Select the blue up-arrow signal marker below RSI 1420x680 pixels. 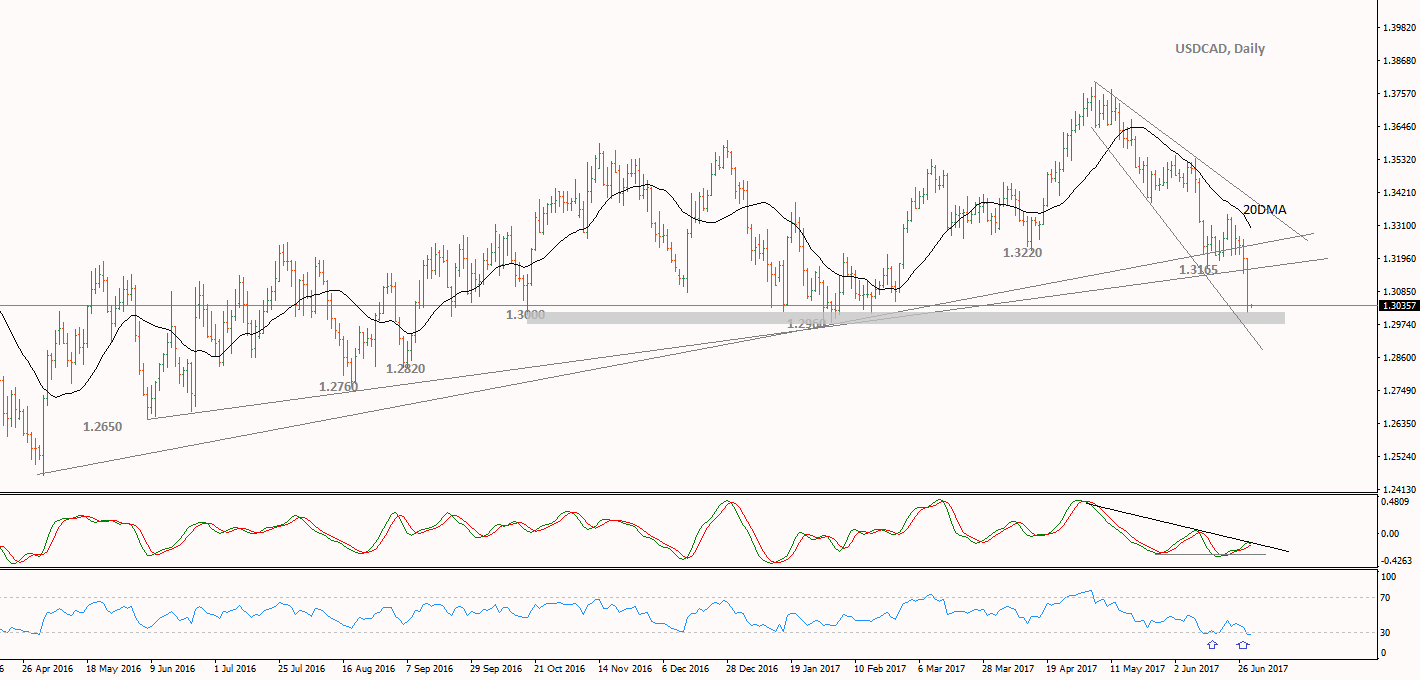pyautogui.click(x=1212, y=645)
